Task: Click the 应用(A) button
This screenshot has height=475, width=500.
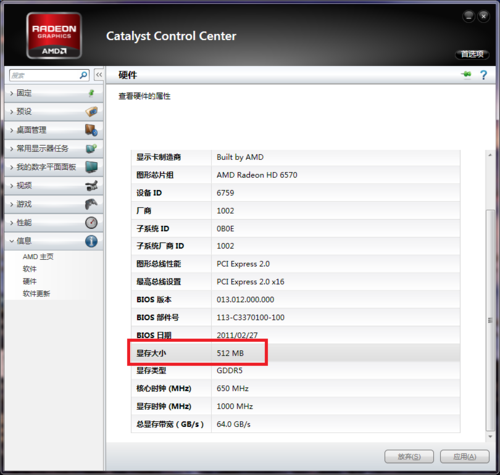Action: [x=465, y=457]
